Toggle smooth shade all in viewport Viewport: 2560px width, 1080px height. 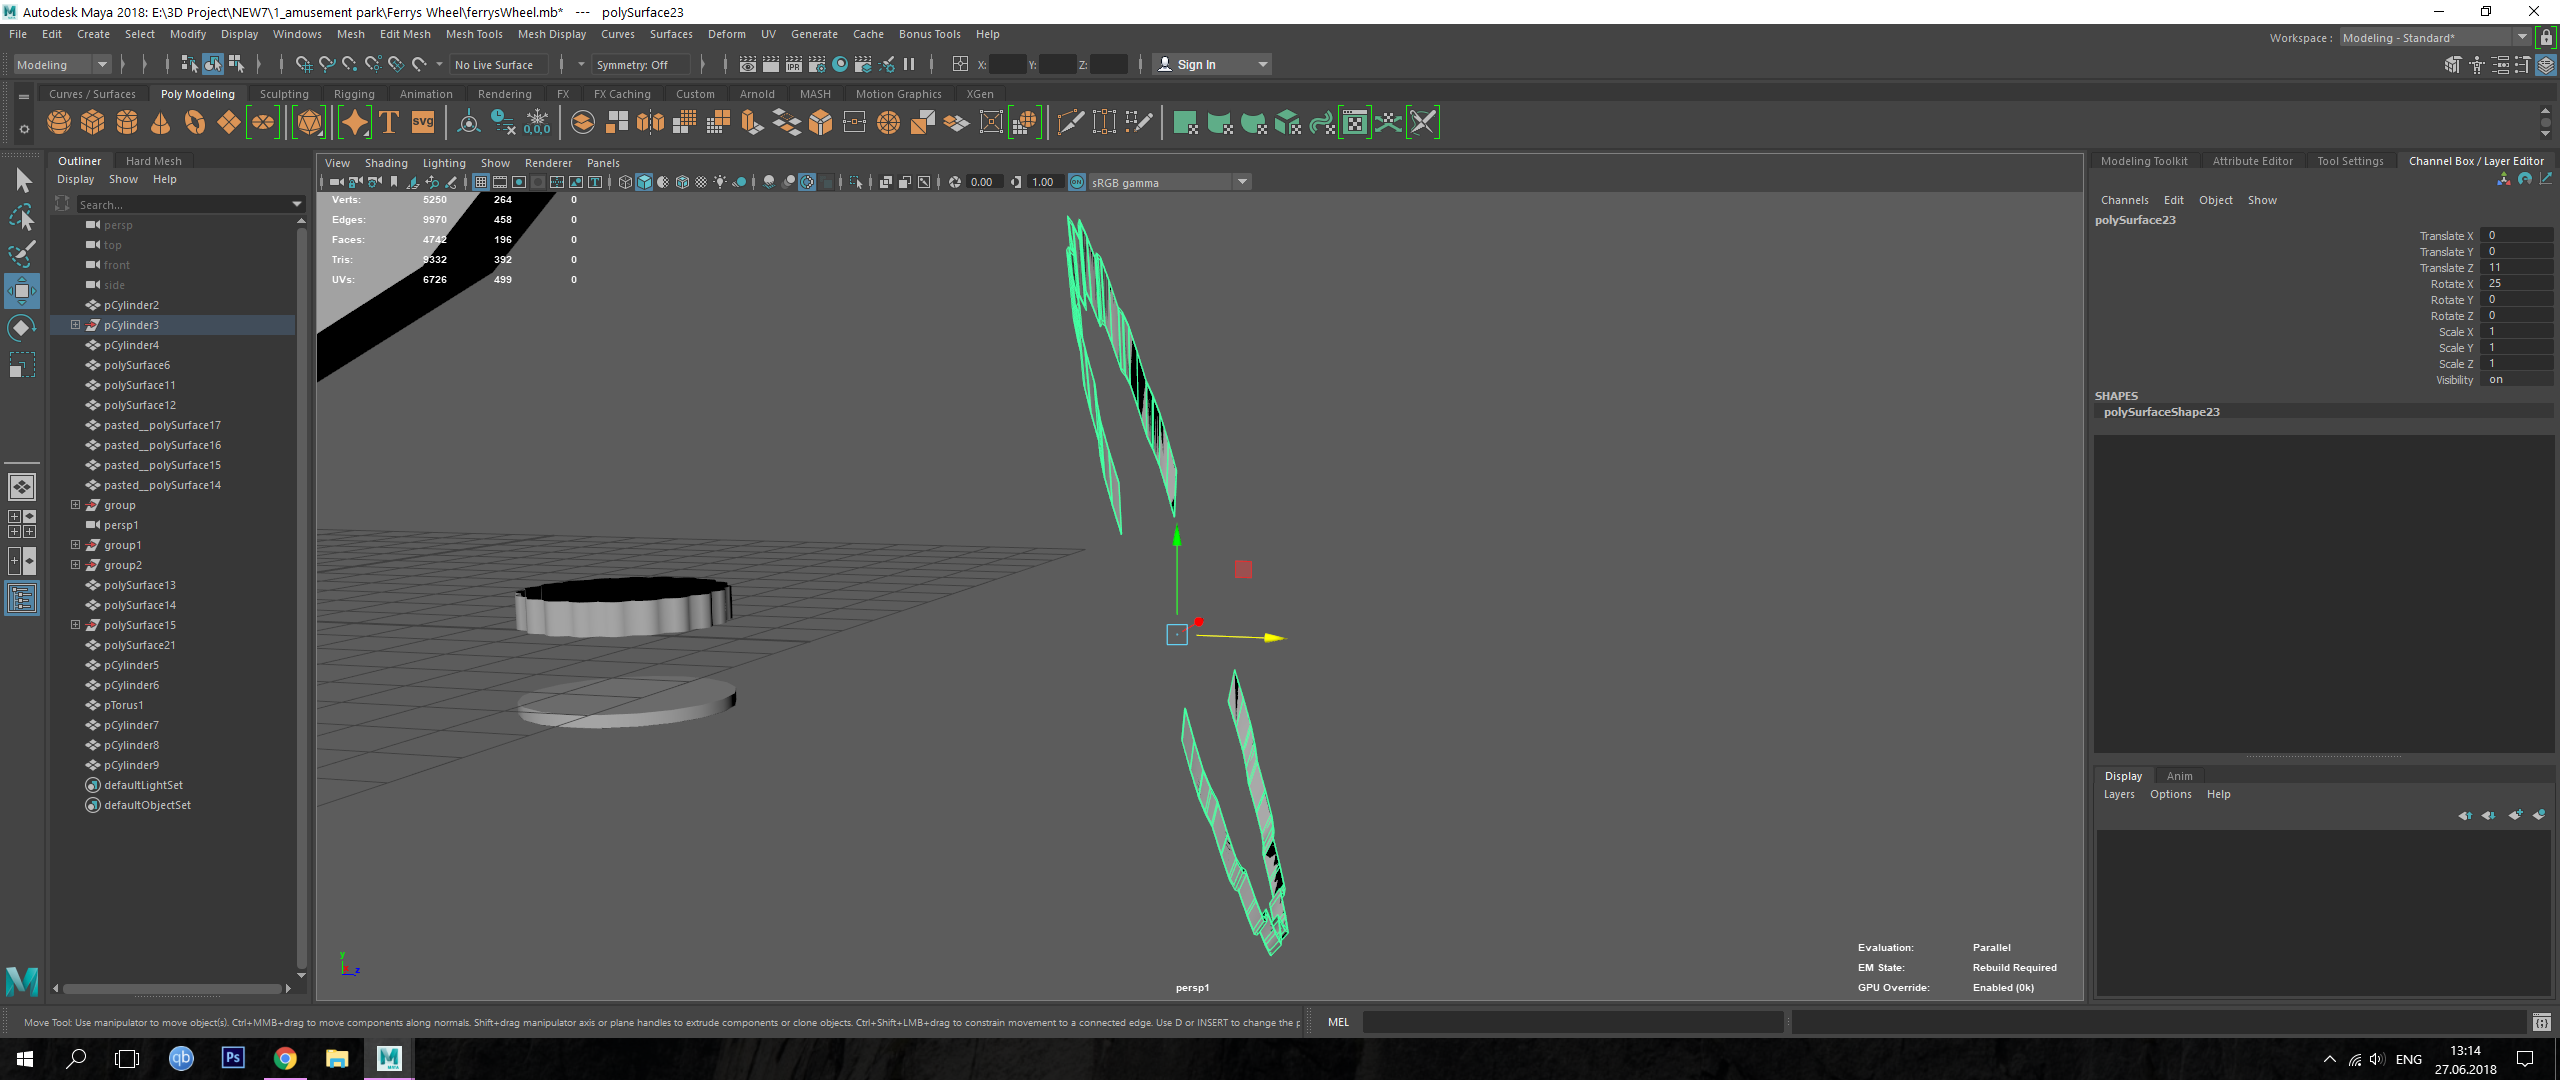click(644, 182)
